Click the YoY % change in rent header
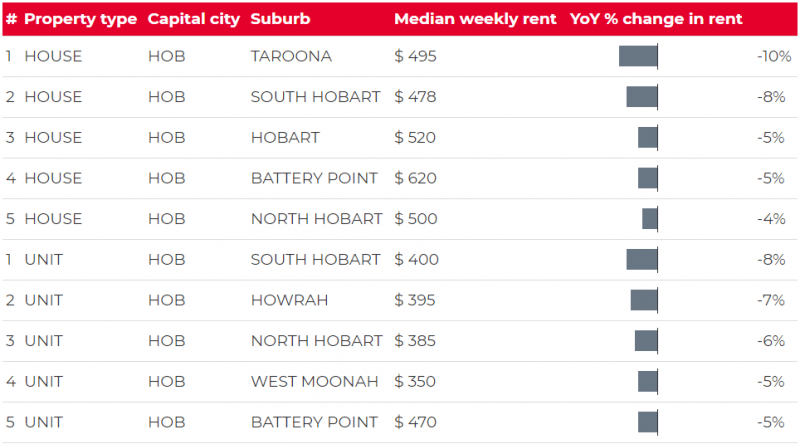This screenshot has width=800, height=444. (656, 19)
